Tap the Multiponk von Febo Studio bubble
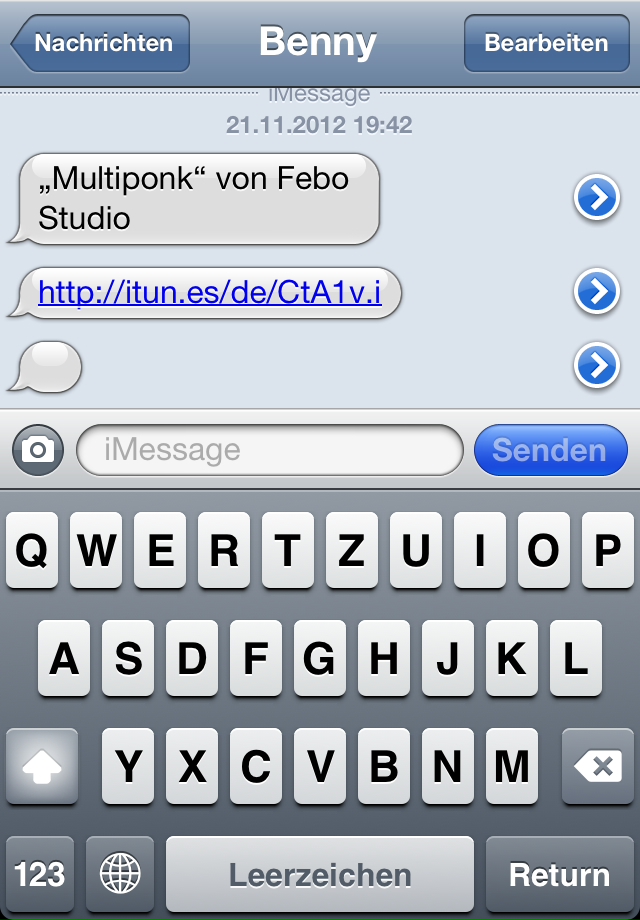The image size is (640, 920). (194, 199)
